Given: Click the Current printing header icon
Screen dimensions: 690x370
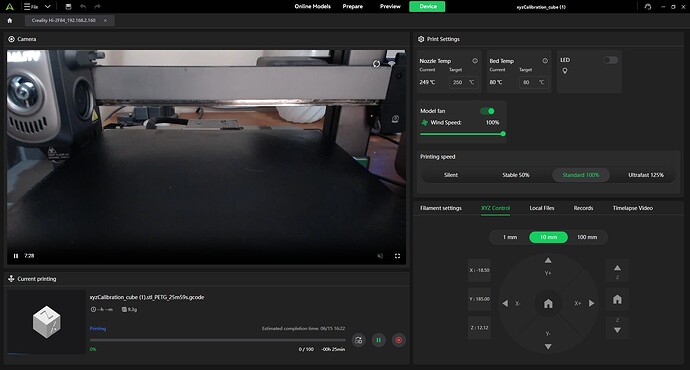Looking at the screenshot, I should click(11, 278).
